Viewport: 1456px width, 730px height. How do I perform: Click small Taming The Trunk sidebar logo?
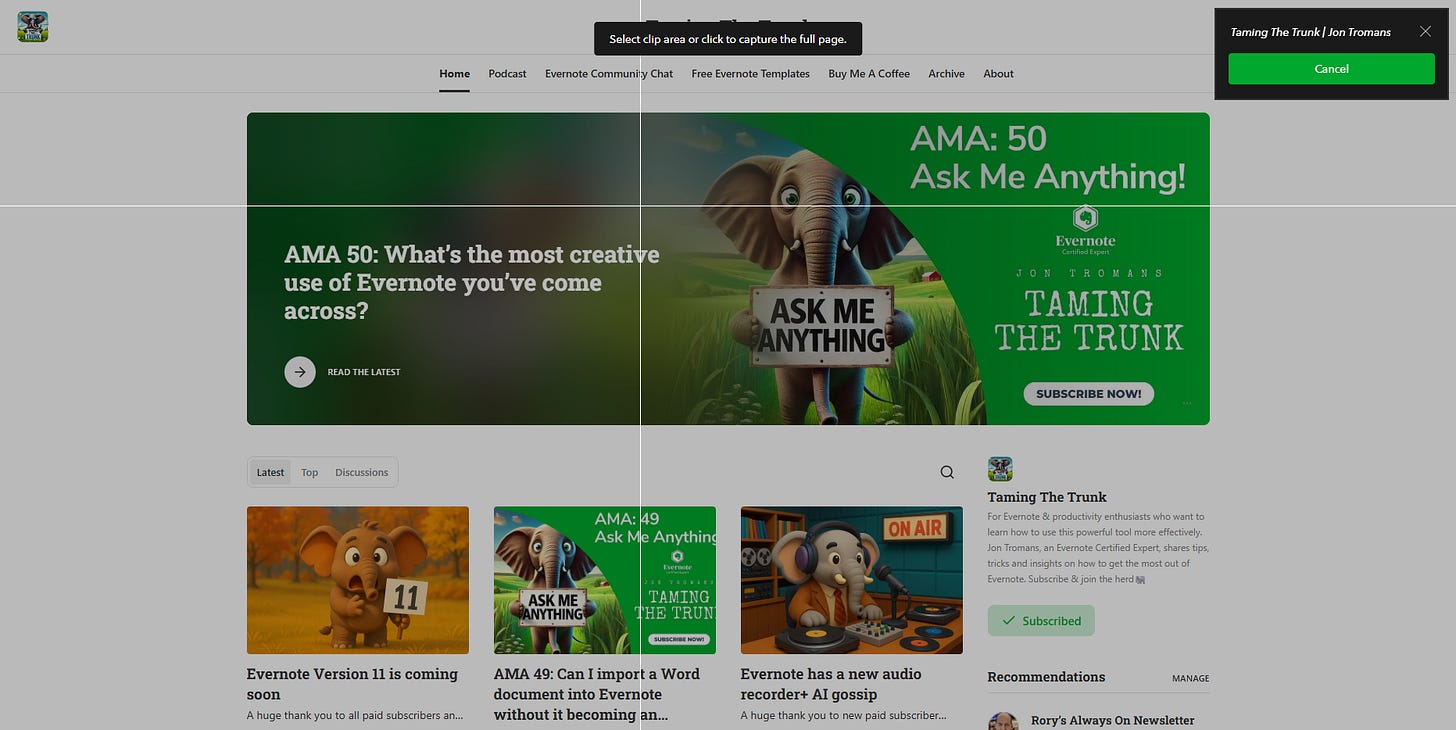[1000, 469]
